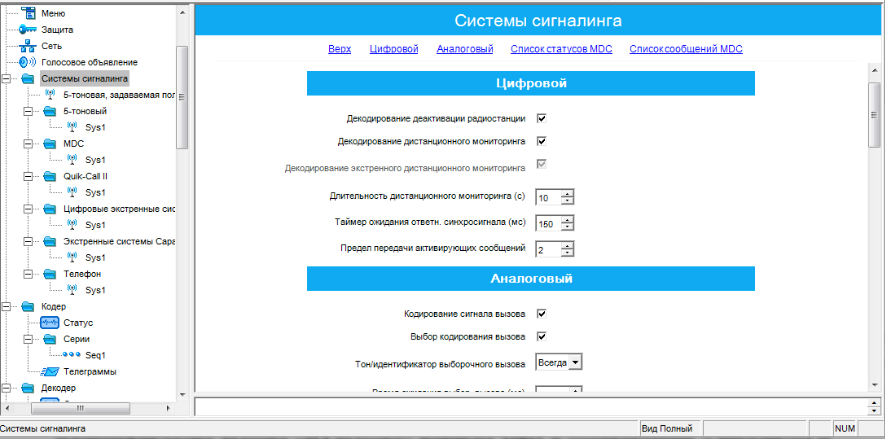Click the 5-тоновый folder icon
The width and height of the screenshot is (885, 439).
(50, 111)
